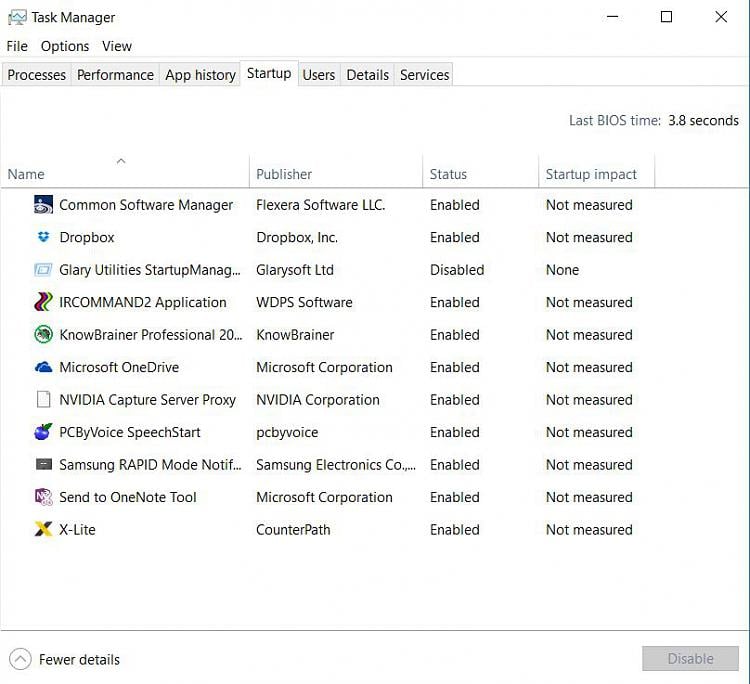The height and width of the screenshot is (684, 750).
Task: Click Enabled status in Dropbox row
Action: 454,238
